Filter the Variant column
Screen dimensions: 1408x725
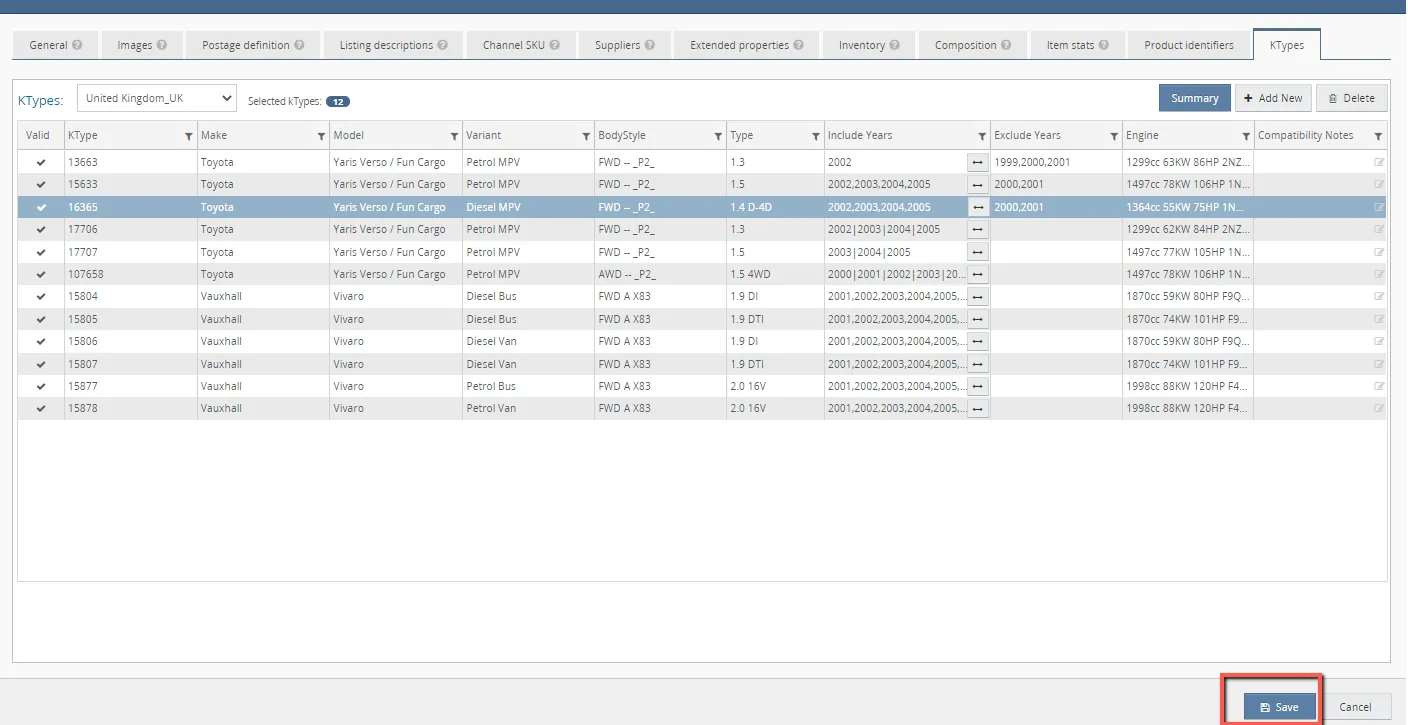(586, 136)
